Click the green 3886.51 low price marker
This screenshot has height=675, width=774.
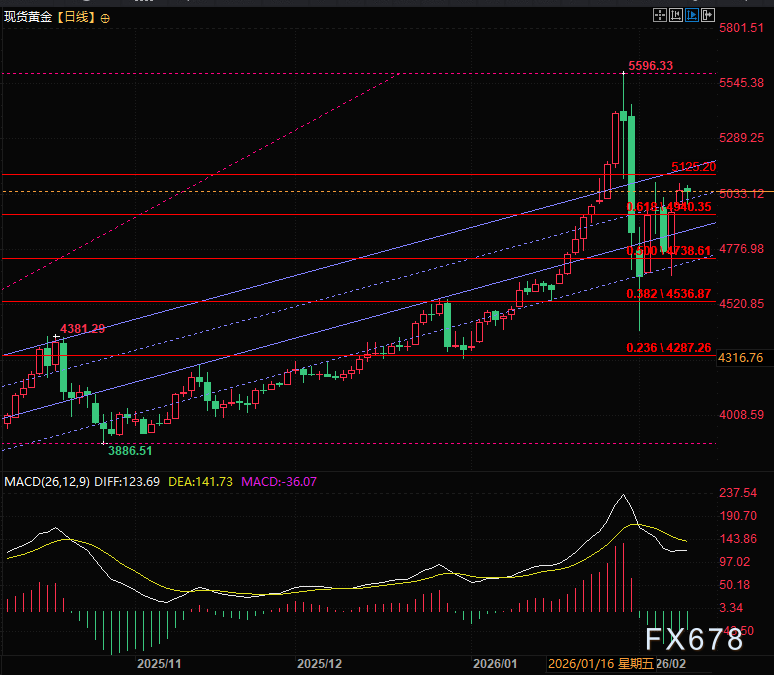130,451
